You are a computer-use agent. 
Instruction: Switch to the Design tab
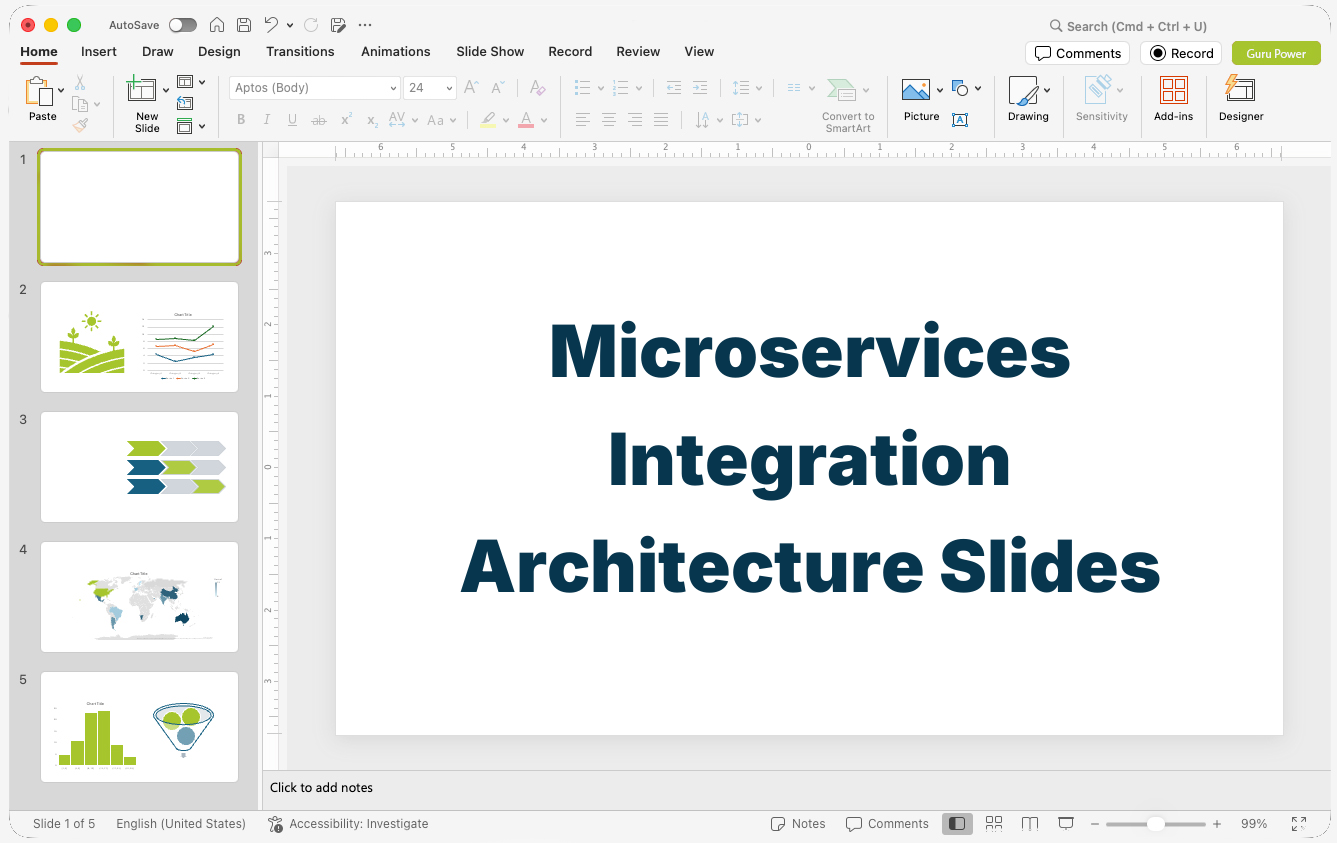tap(219, 52)
